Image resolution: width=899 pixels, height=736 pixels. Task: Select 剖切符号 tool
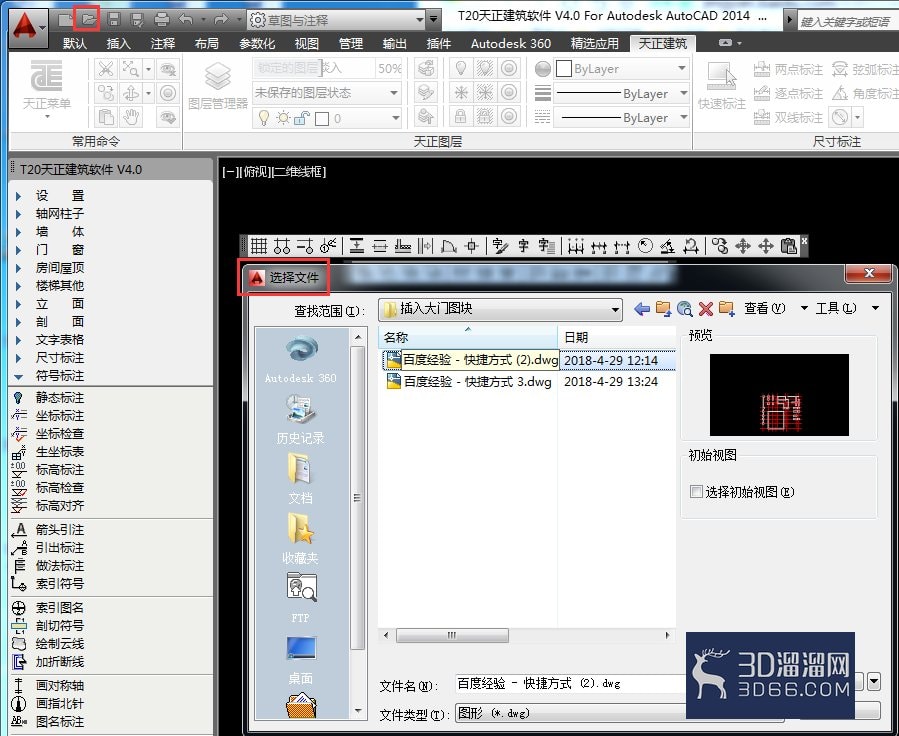[x=48, y=625]
